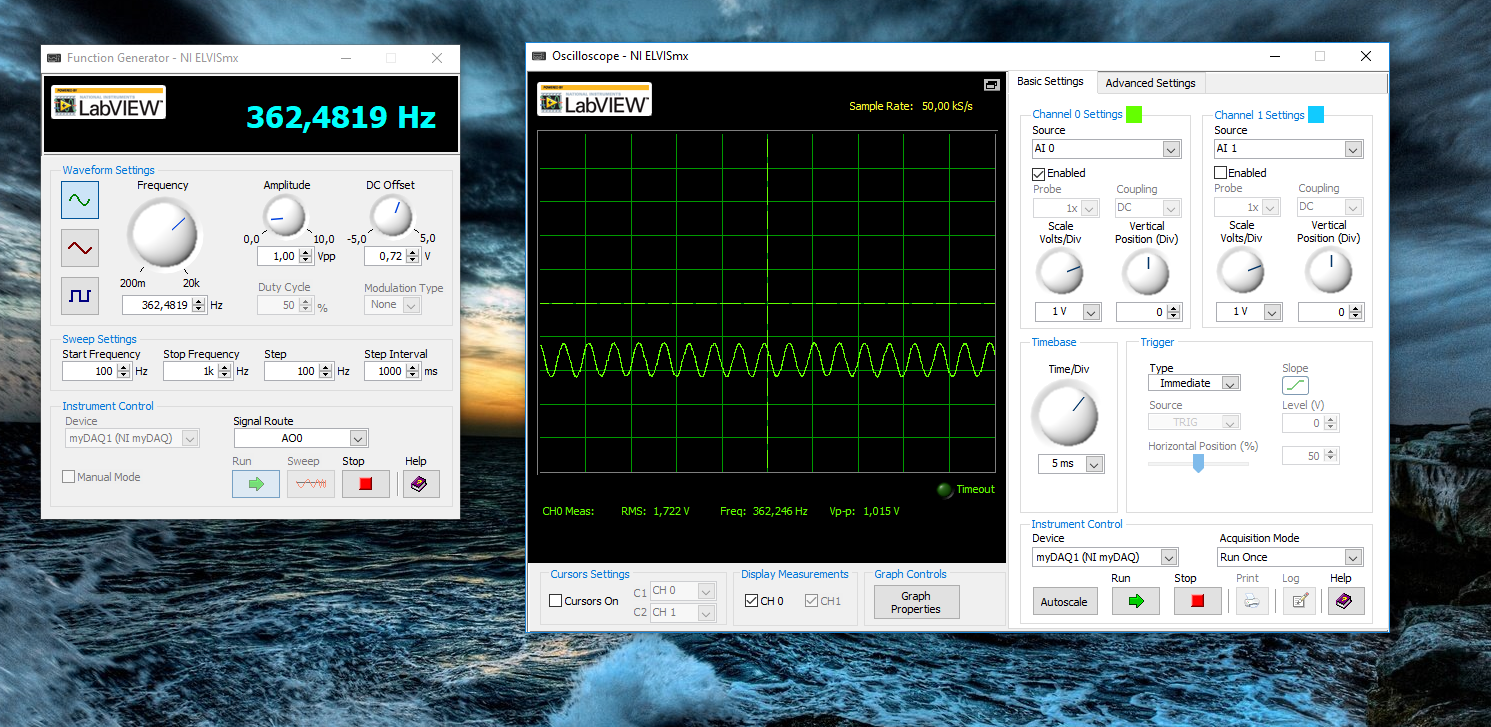Select the triangle waveform icon
Screen dimensions: 1491x727
coord(79,246)
